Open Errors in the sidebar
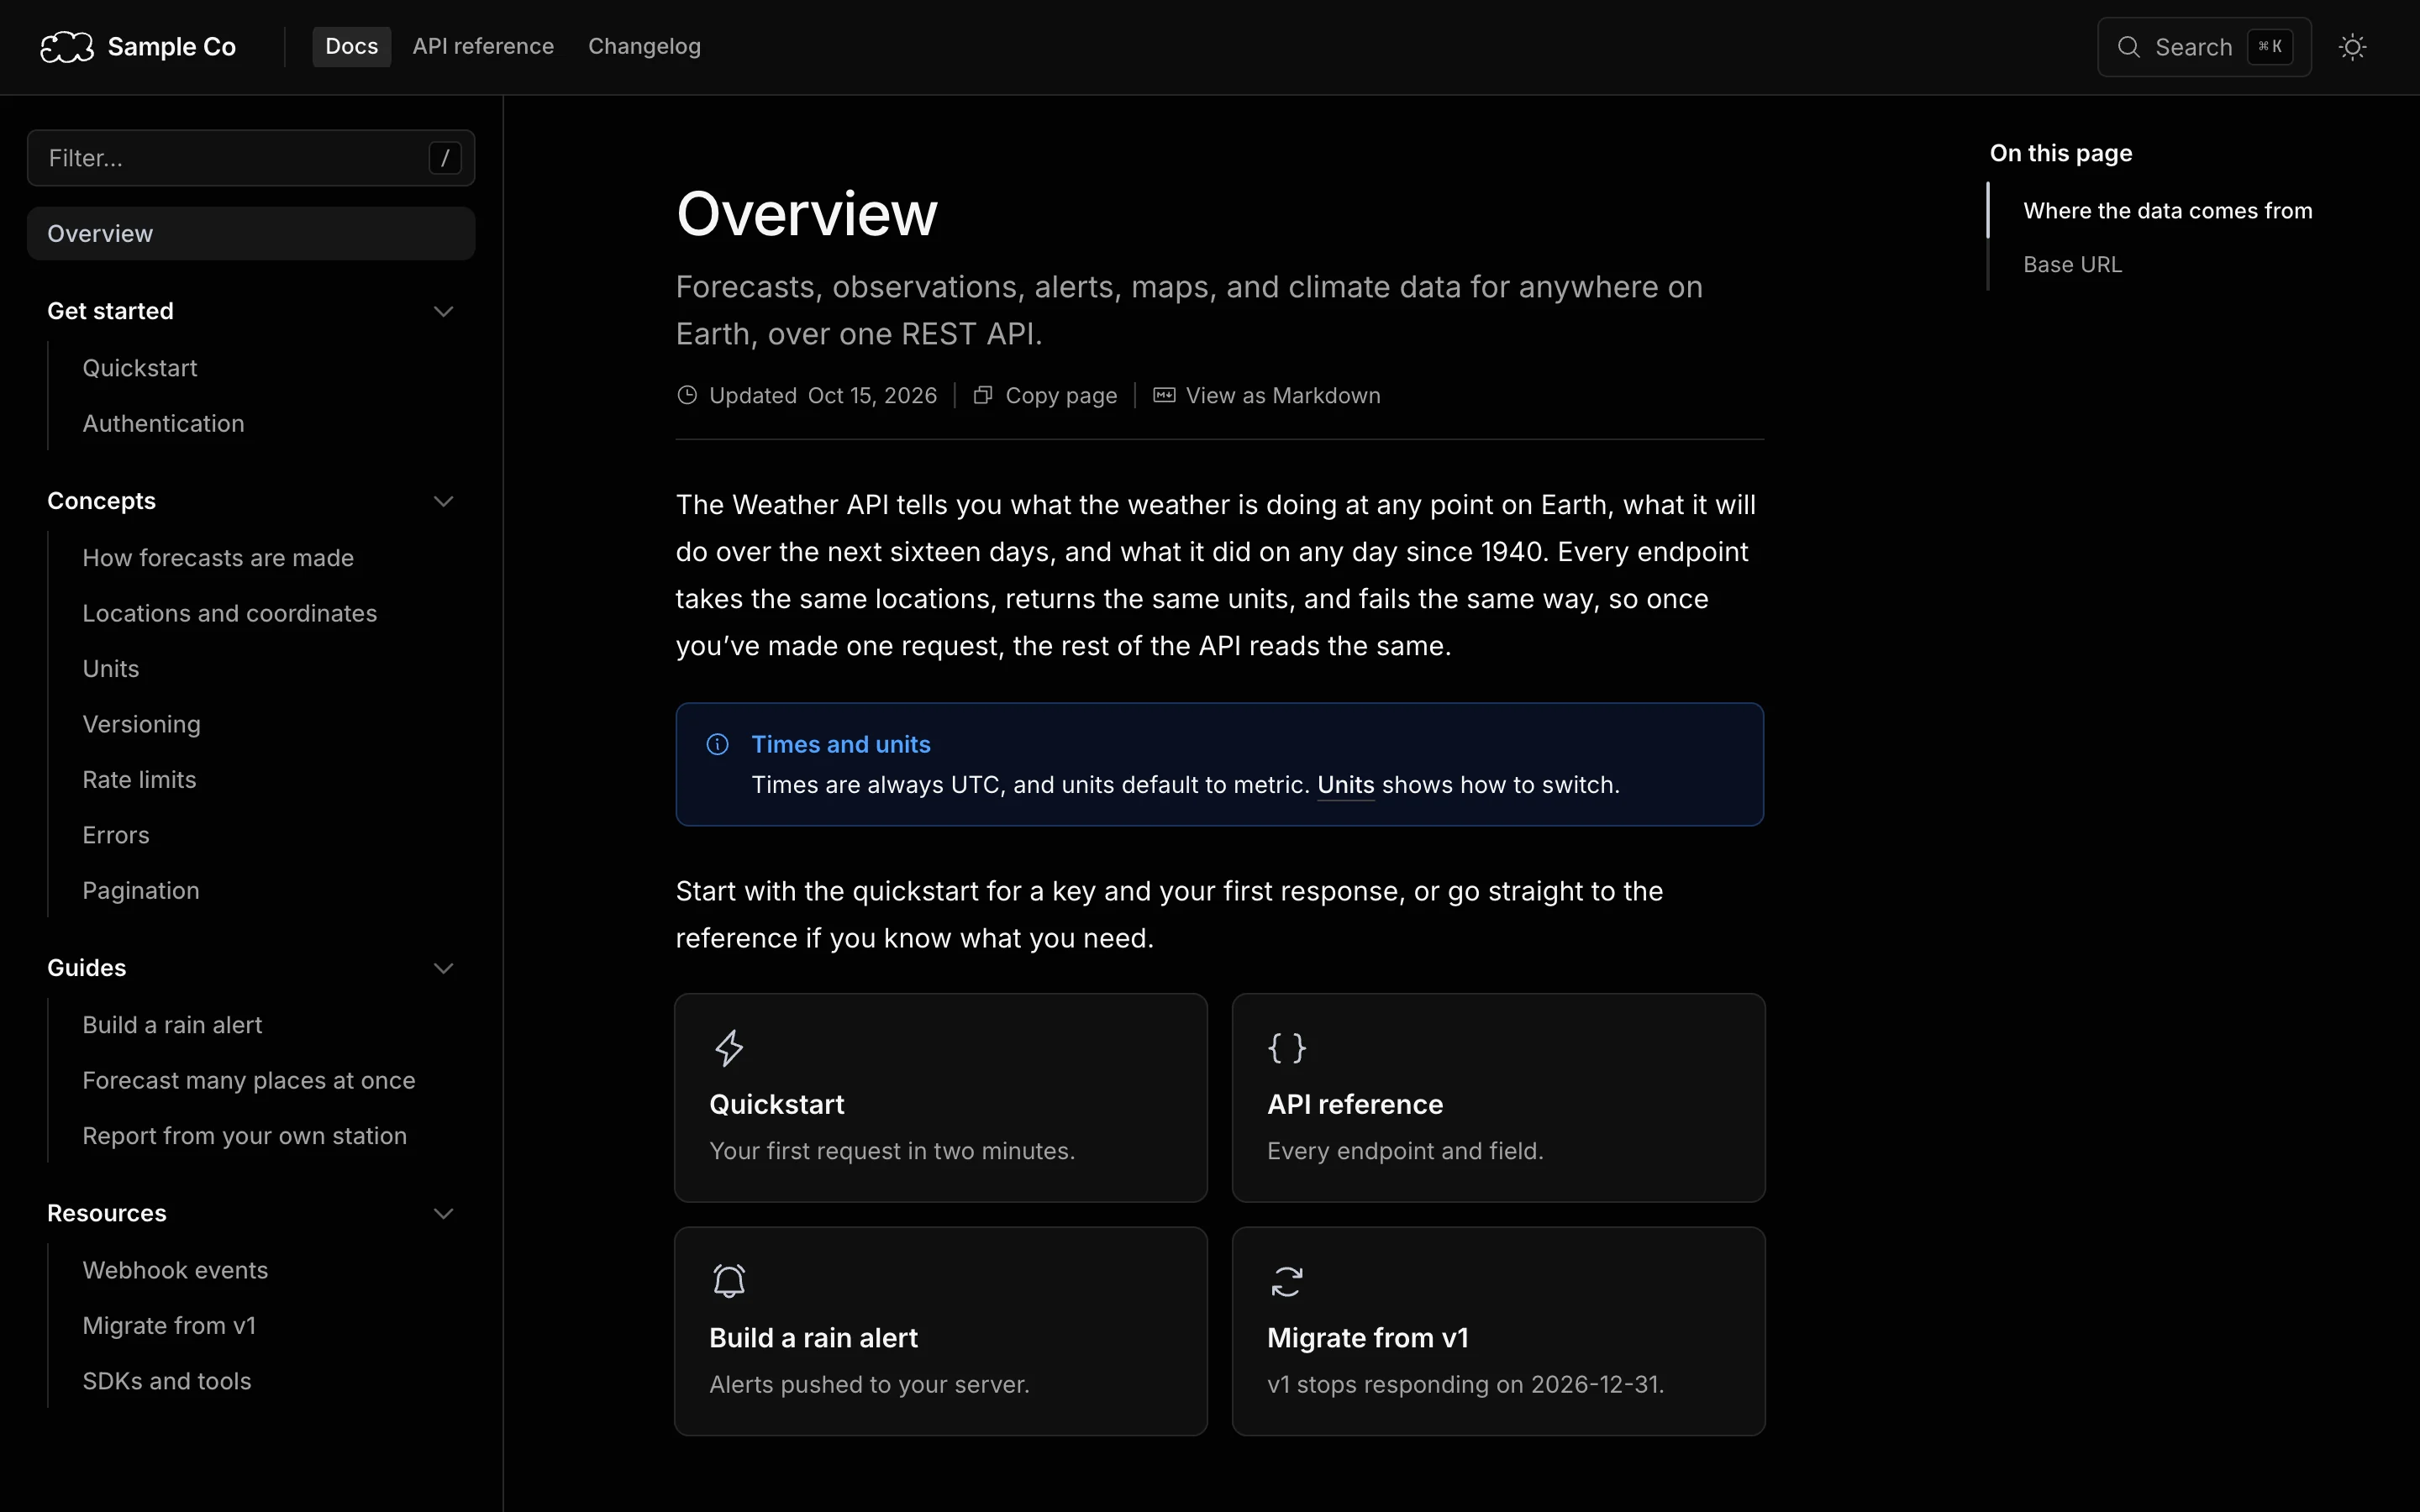 [x=116, y=835]
